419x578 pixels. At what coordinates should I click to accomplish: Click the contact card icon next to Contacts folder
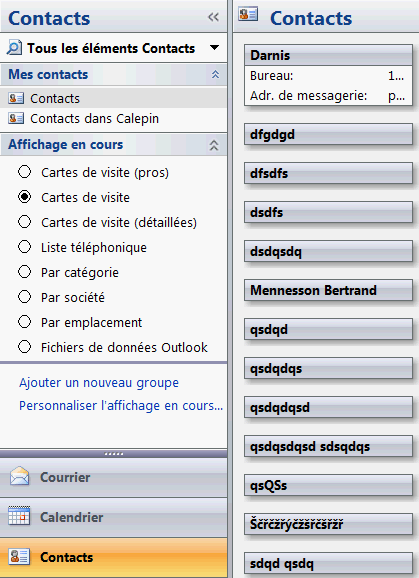(x=16, y=98)
